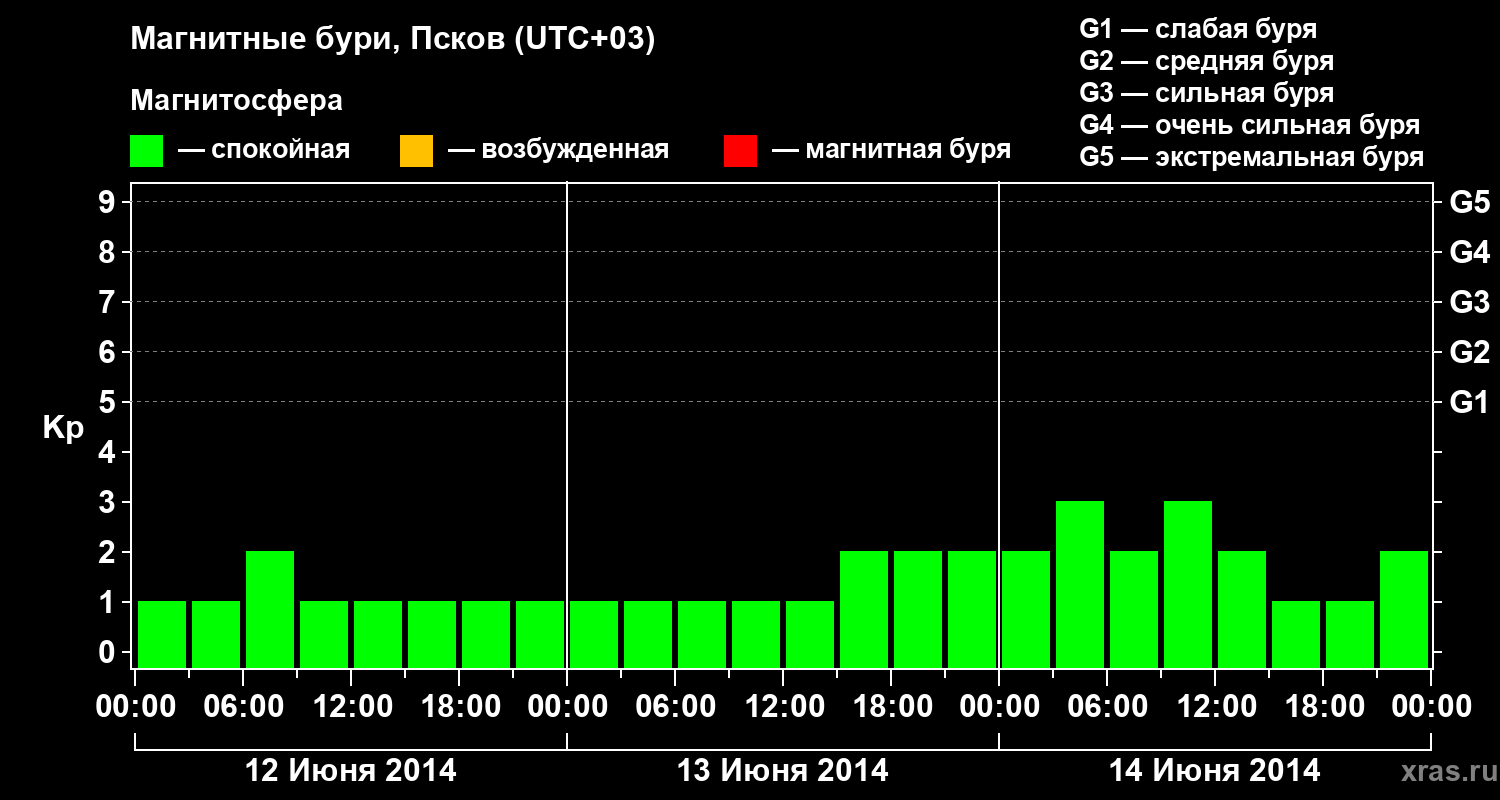Click the right-axis label 'G3'

coord(1470,302)
